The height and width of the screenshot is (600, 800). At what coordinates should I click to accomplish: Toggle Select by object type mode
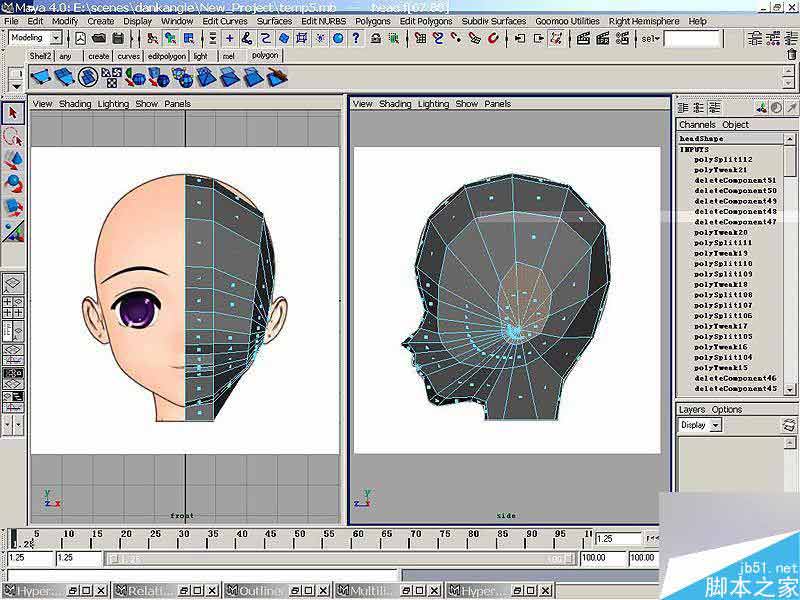170,38
